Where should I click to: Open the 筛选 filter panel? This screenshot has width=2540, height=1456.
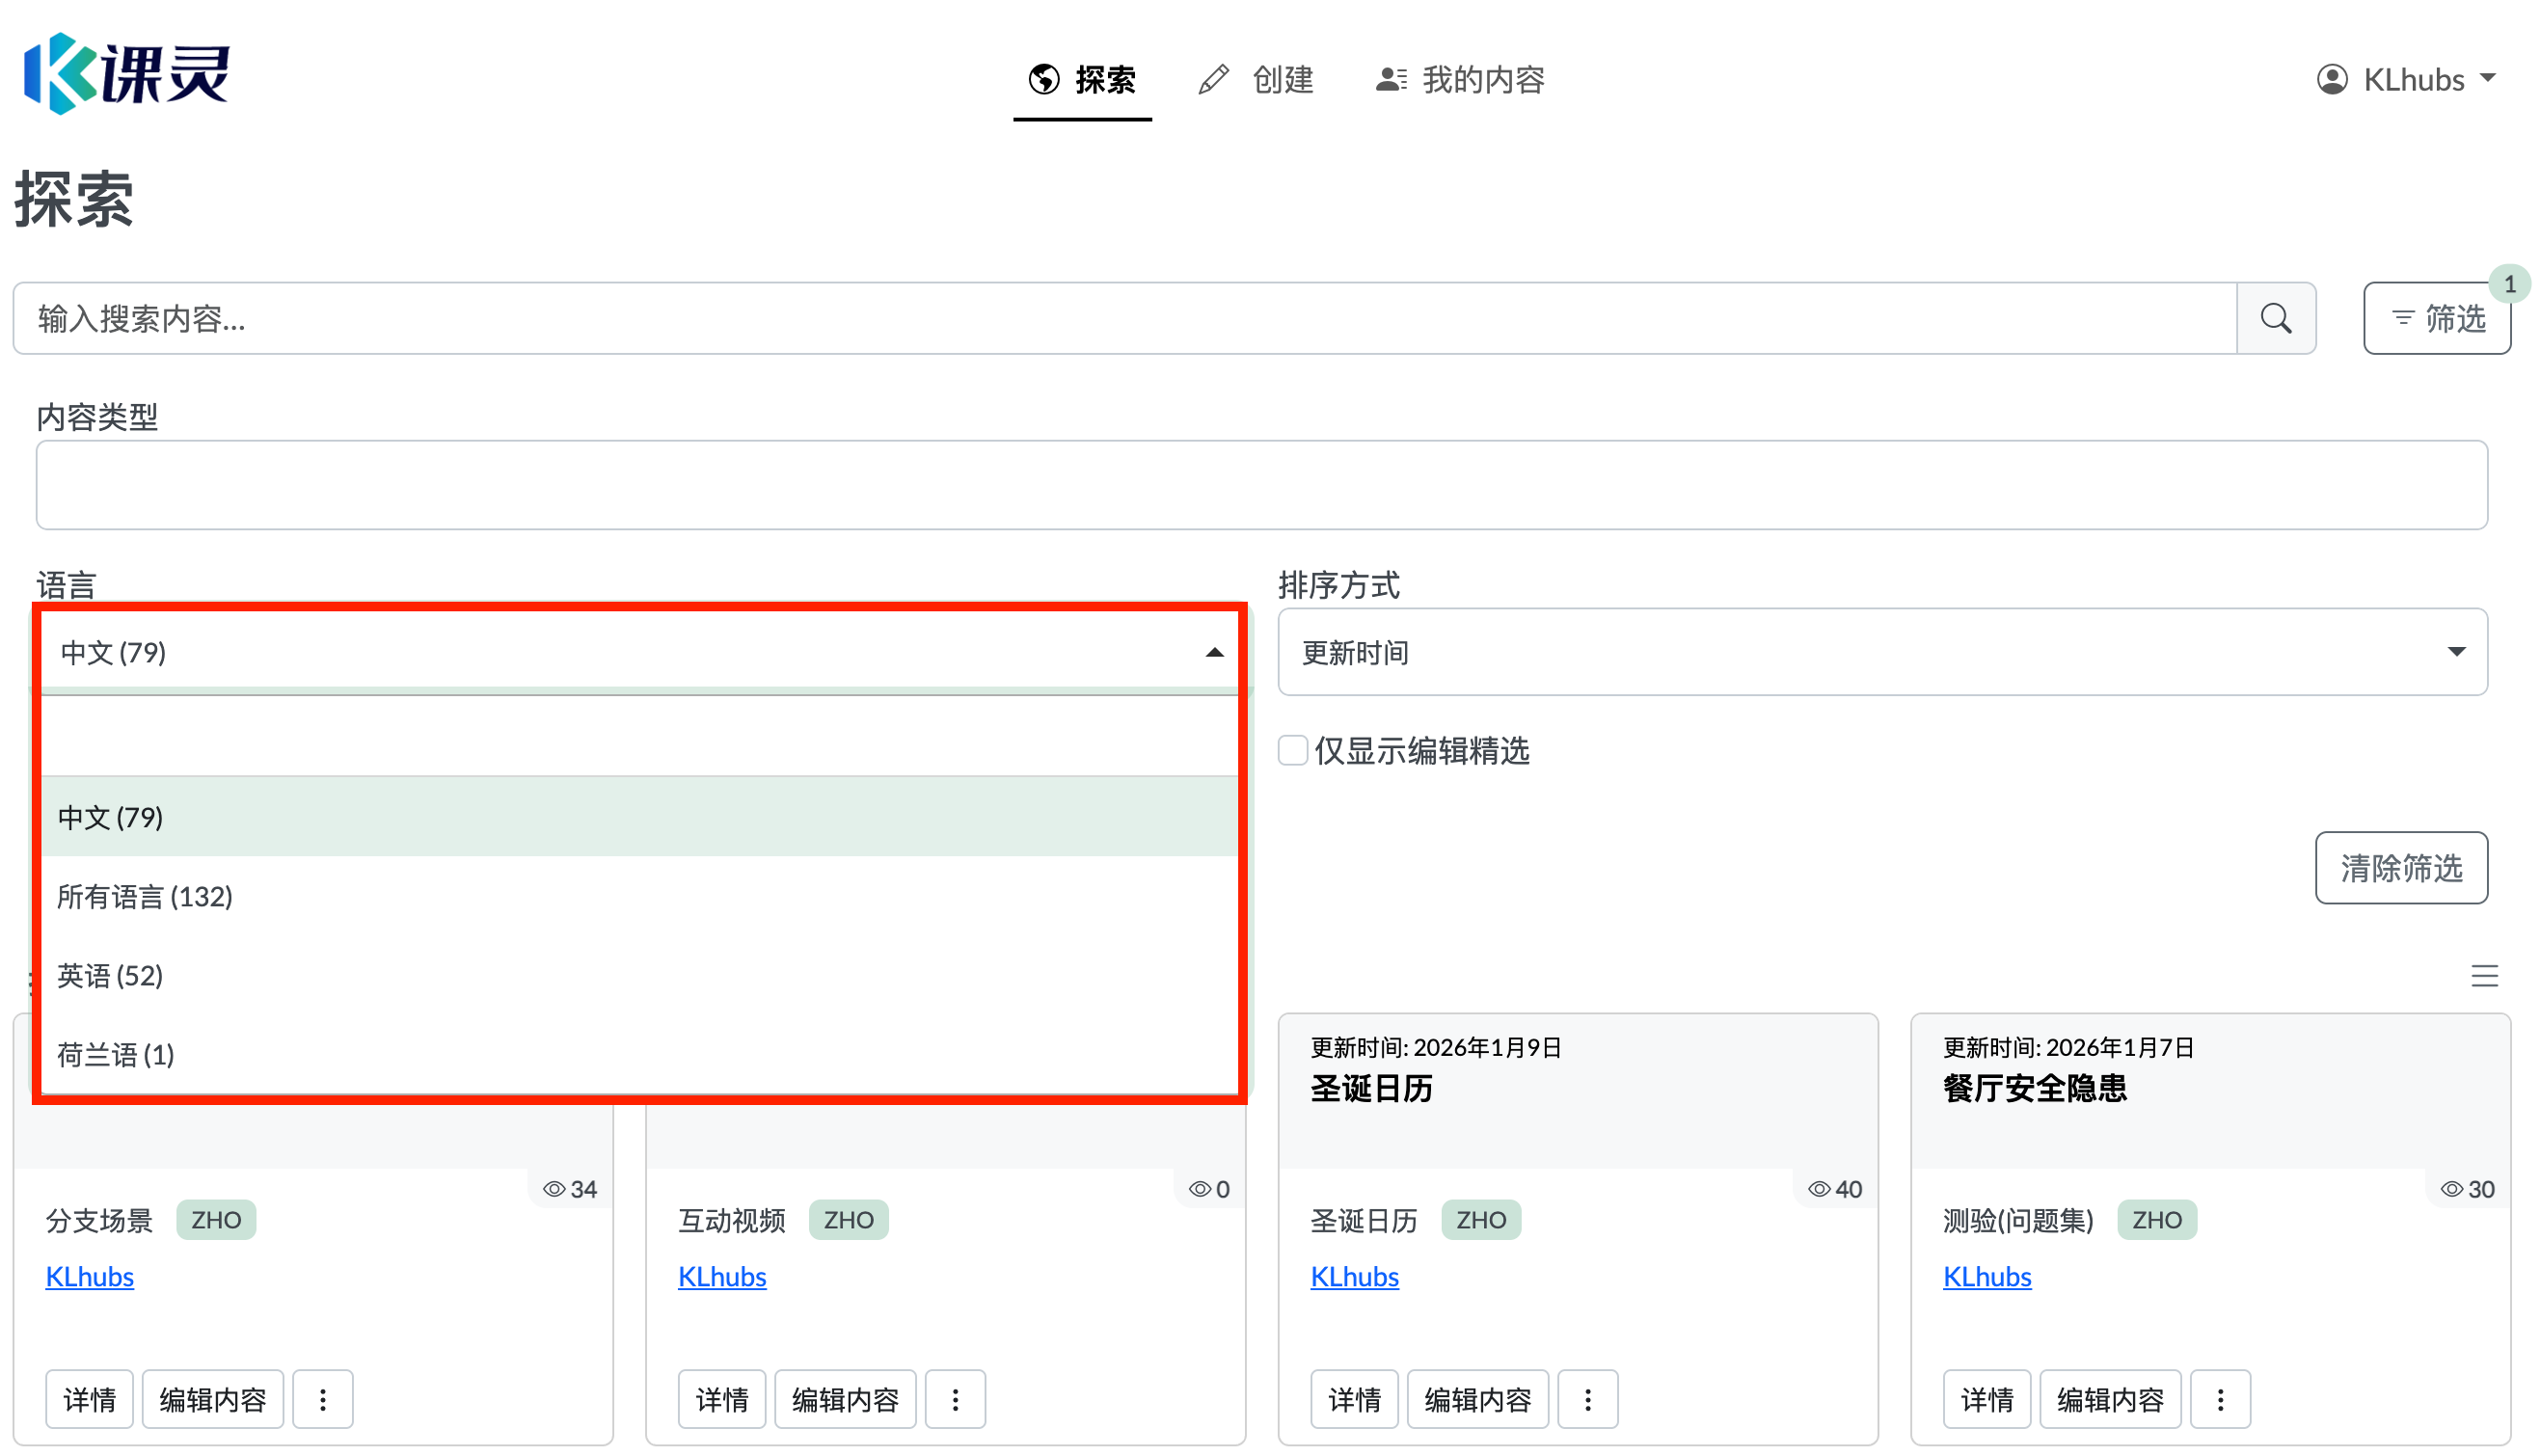tap(2437, 318)
